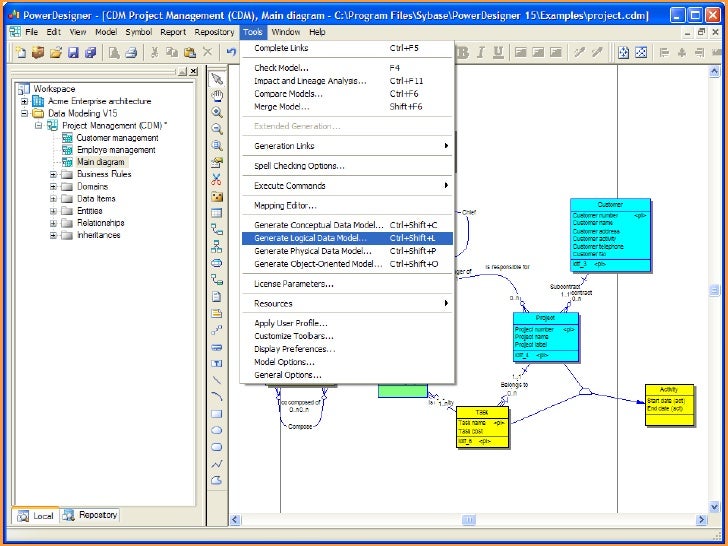
Task: Select the Note tool in palette
Action: tap(217, 313)
